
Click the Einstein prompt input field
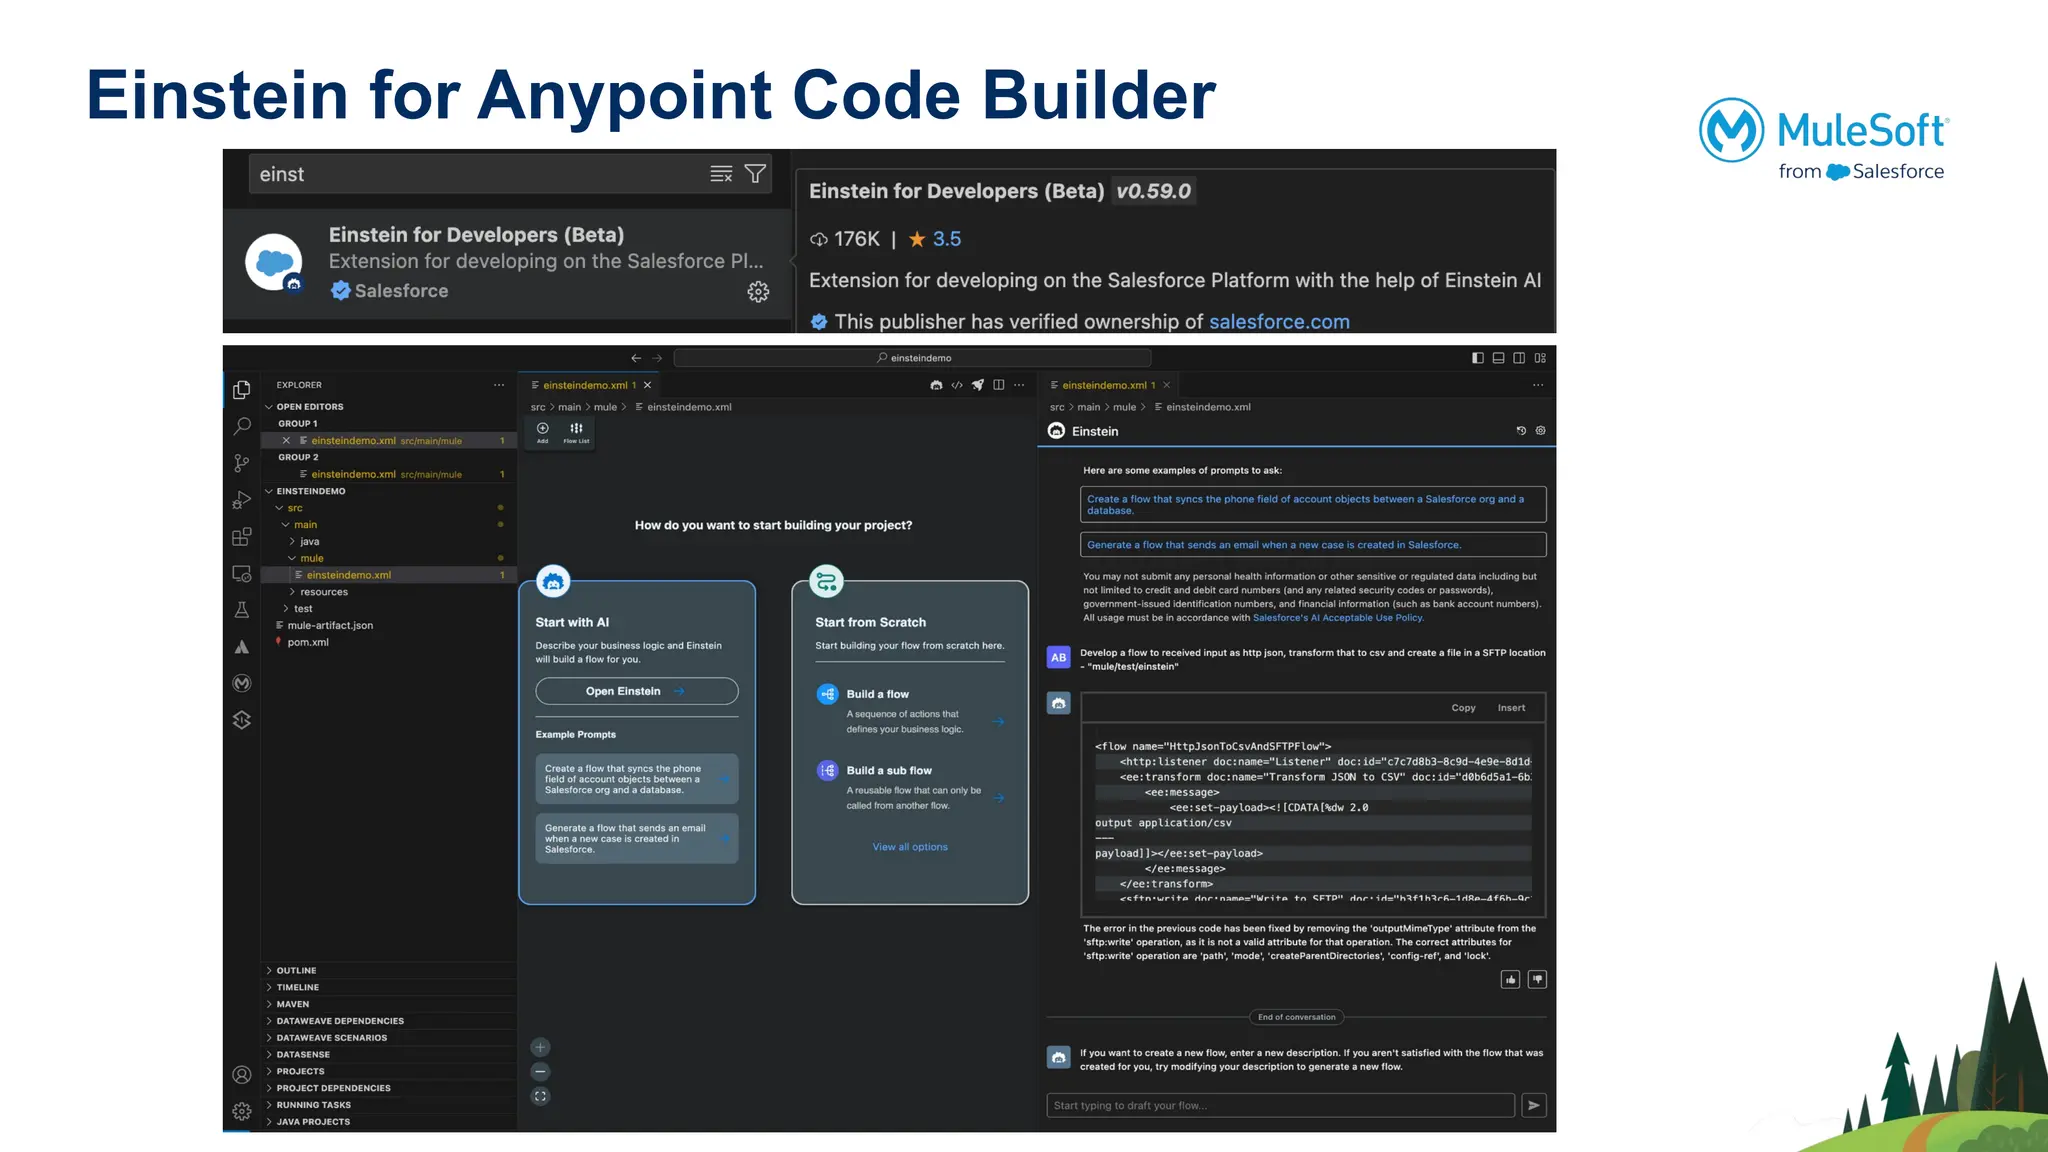1281,1105
